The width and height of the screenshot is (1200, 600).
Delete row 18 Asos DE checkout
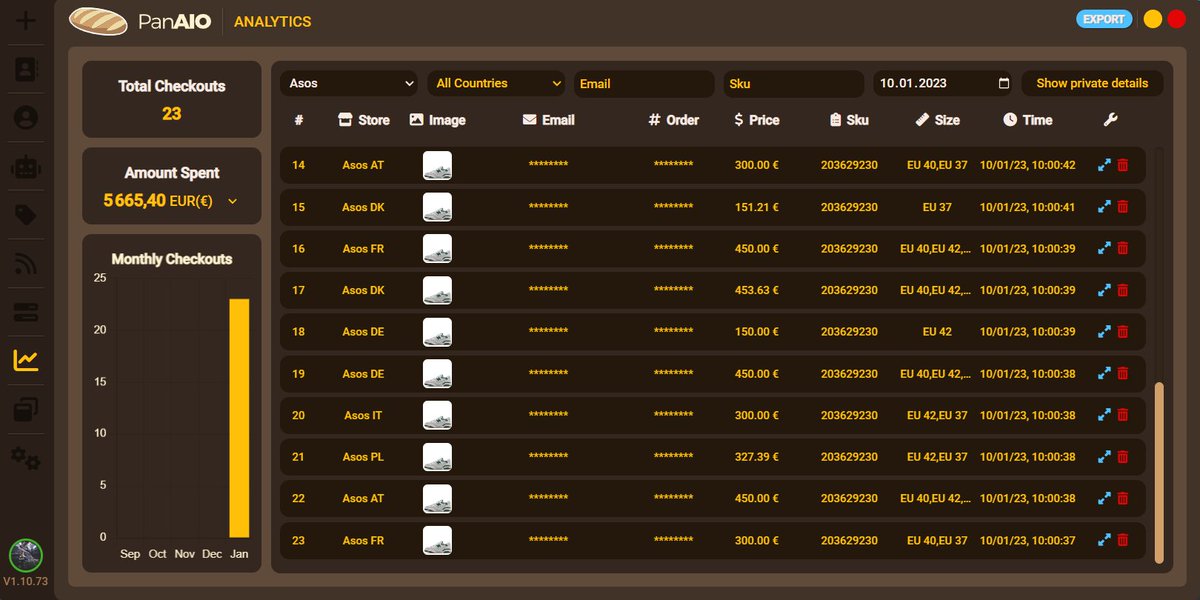tap(1122, 332)
